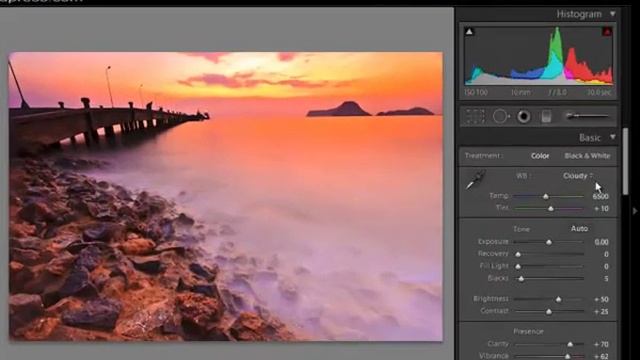
Task: Click the Recovery value 0 field
Action: click(x=606, y=254)
